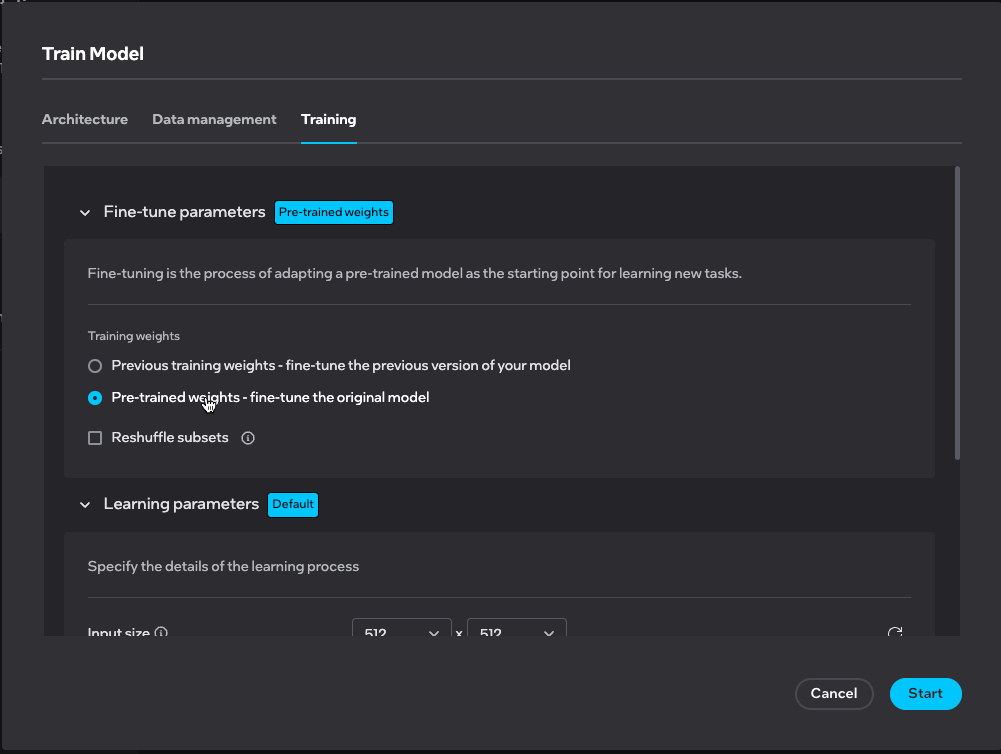Image resolution: width=1001 pixels, height=754 pixels.
Task: Switch to the Architecture tab
Action: point(85,119)
